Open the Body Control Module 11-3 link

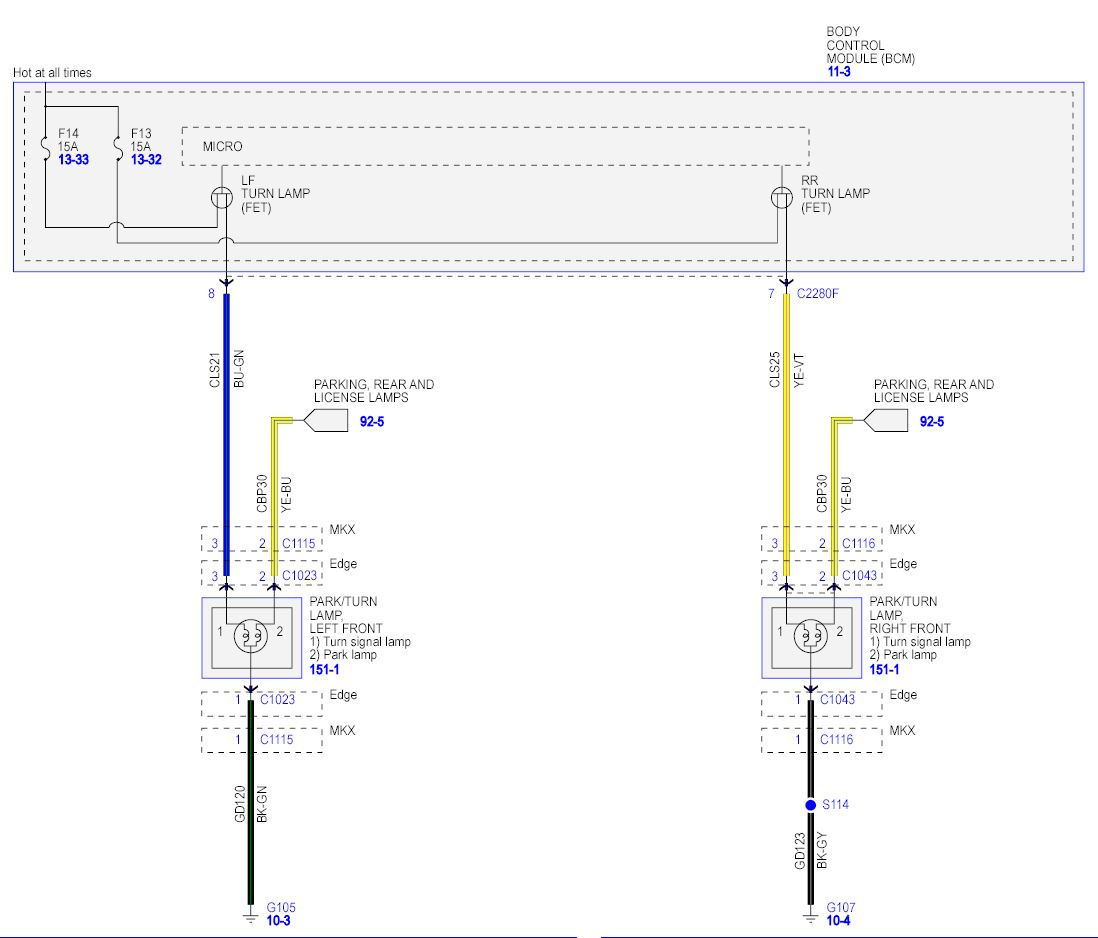click(838, 73)
